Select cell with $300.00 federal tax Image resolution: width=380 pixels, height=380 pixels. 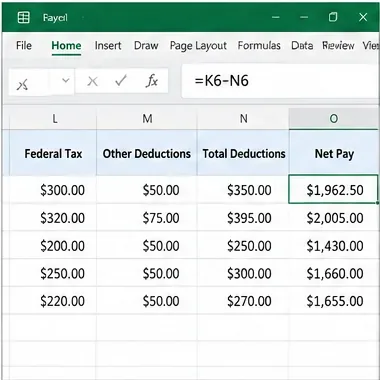click(53, 190)
